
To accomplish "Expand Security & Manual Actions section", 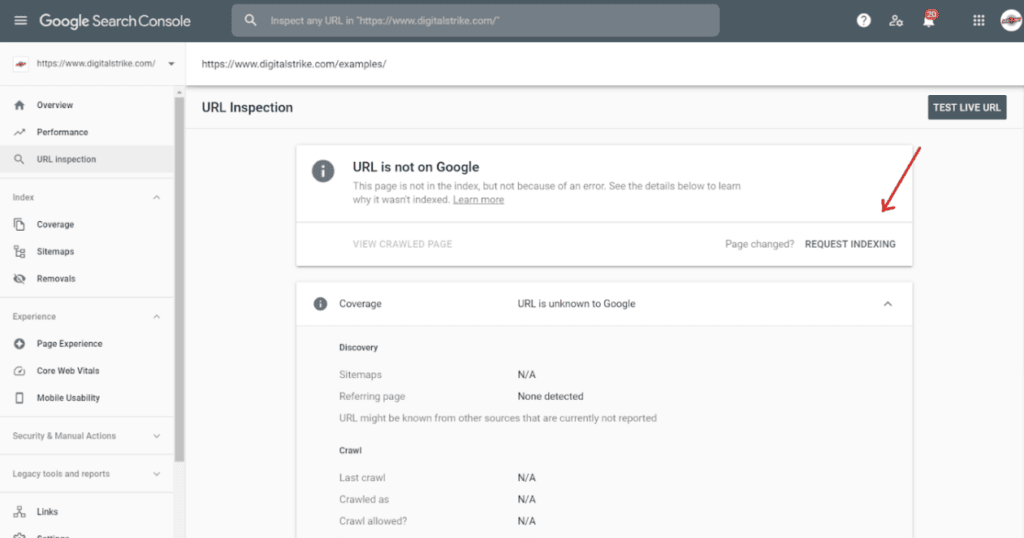I will pos(156,436).
